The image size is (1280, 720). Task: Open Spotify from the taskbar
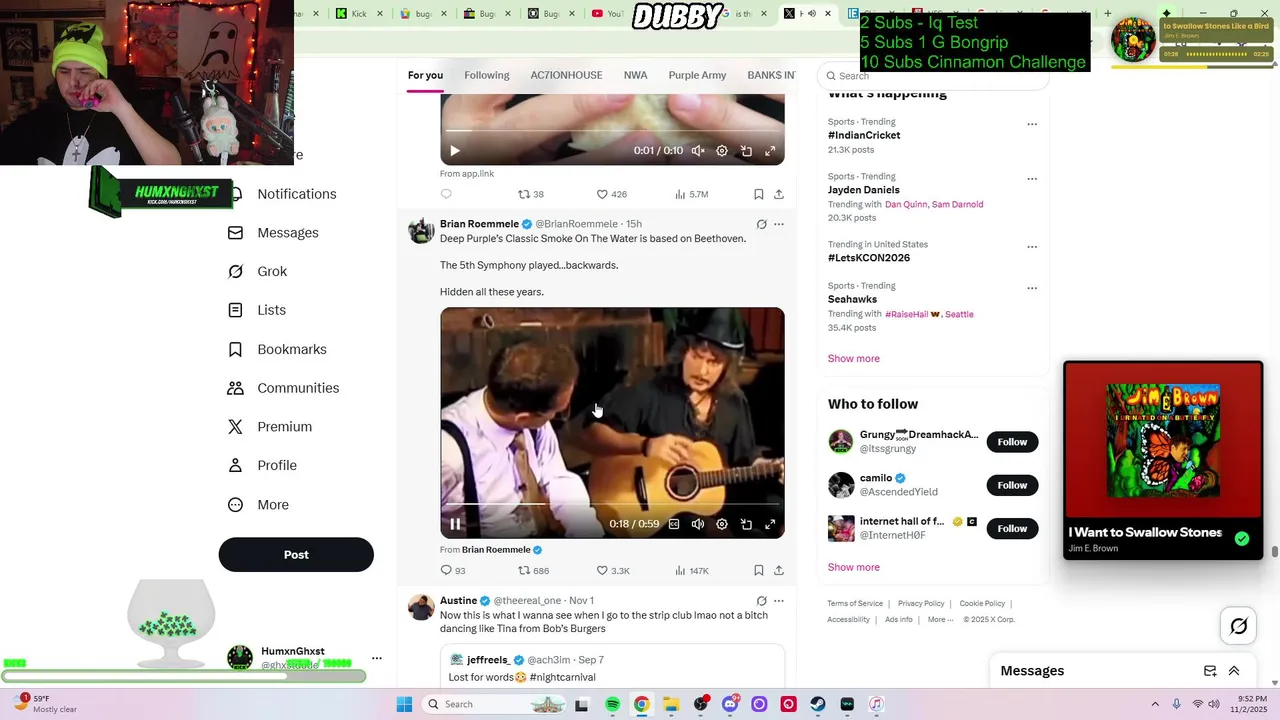[x=613, y=704]
